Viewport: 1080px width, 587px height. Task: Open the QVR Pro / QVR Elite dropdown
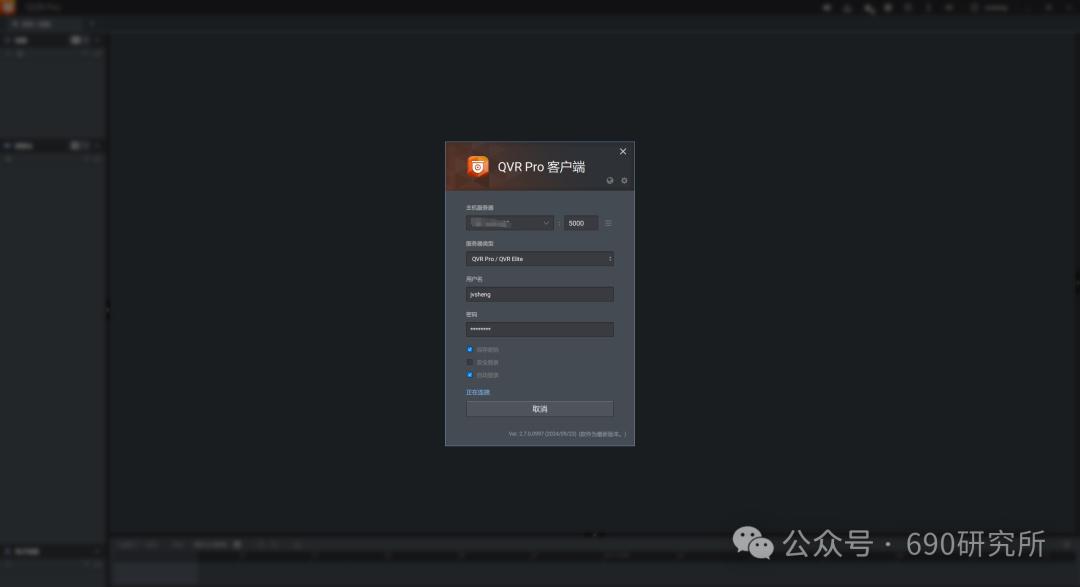point(539,259)
